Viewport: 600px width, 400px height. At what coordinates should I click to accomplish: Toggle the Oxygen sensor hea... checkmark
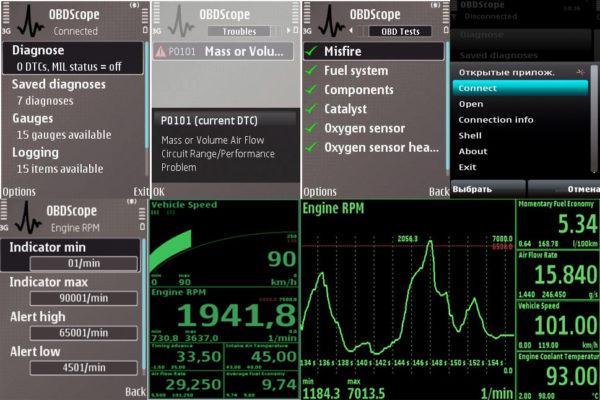(312, 147)
